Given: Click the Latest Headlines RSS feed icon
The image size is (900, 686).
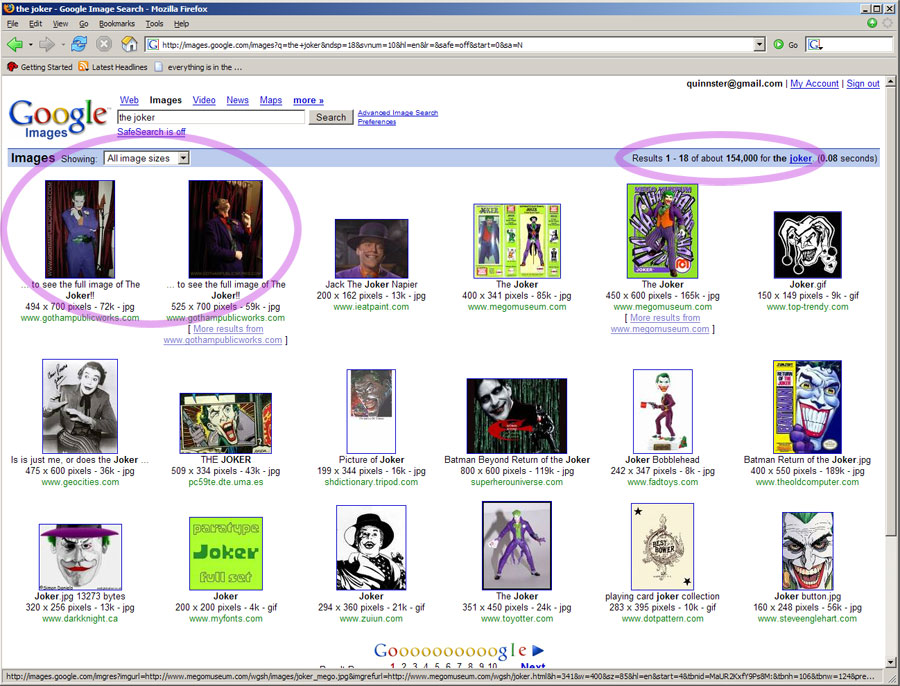Looking at the screenshot, I should (83, 67).
